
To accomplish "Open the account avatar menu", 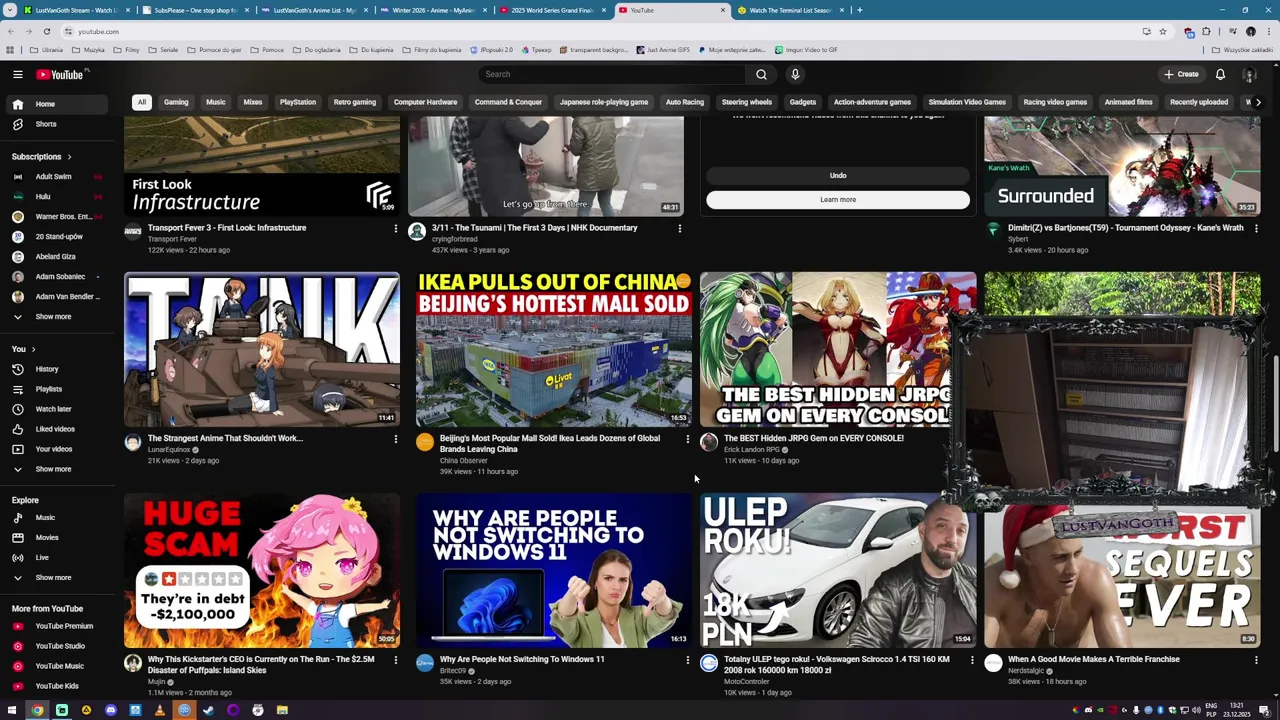I will click(x=1249, y=74).
